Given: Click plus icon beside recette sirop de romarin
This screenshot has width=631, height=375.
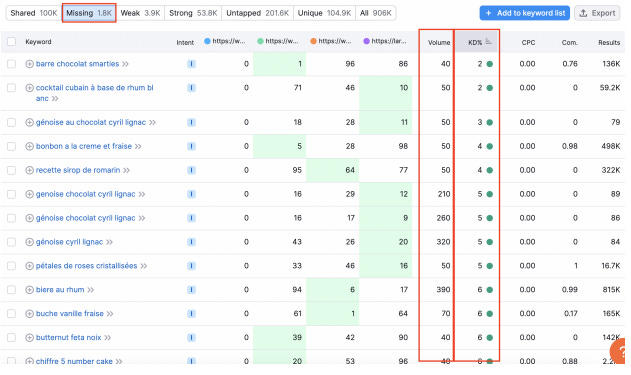Looking at the screenshot, I should 29,170.
